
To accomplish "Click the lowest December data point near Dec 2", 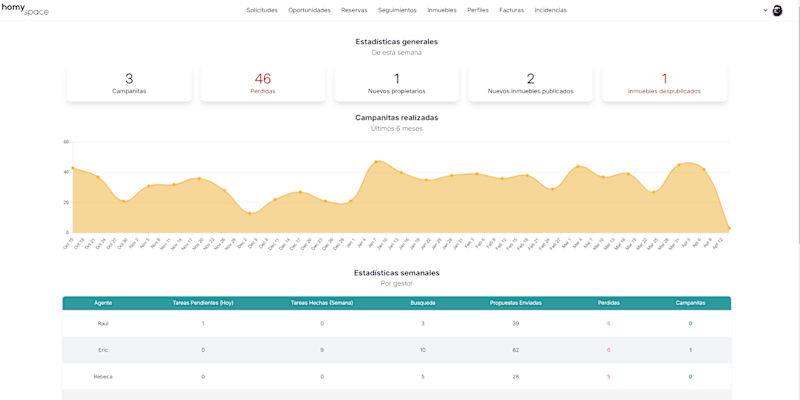I will (x=249, y=213).
